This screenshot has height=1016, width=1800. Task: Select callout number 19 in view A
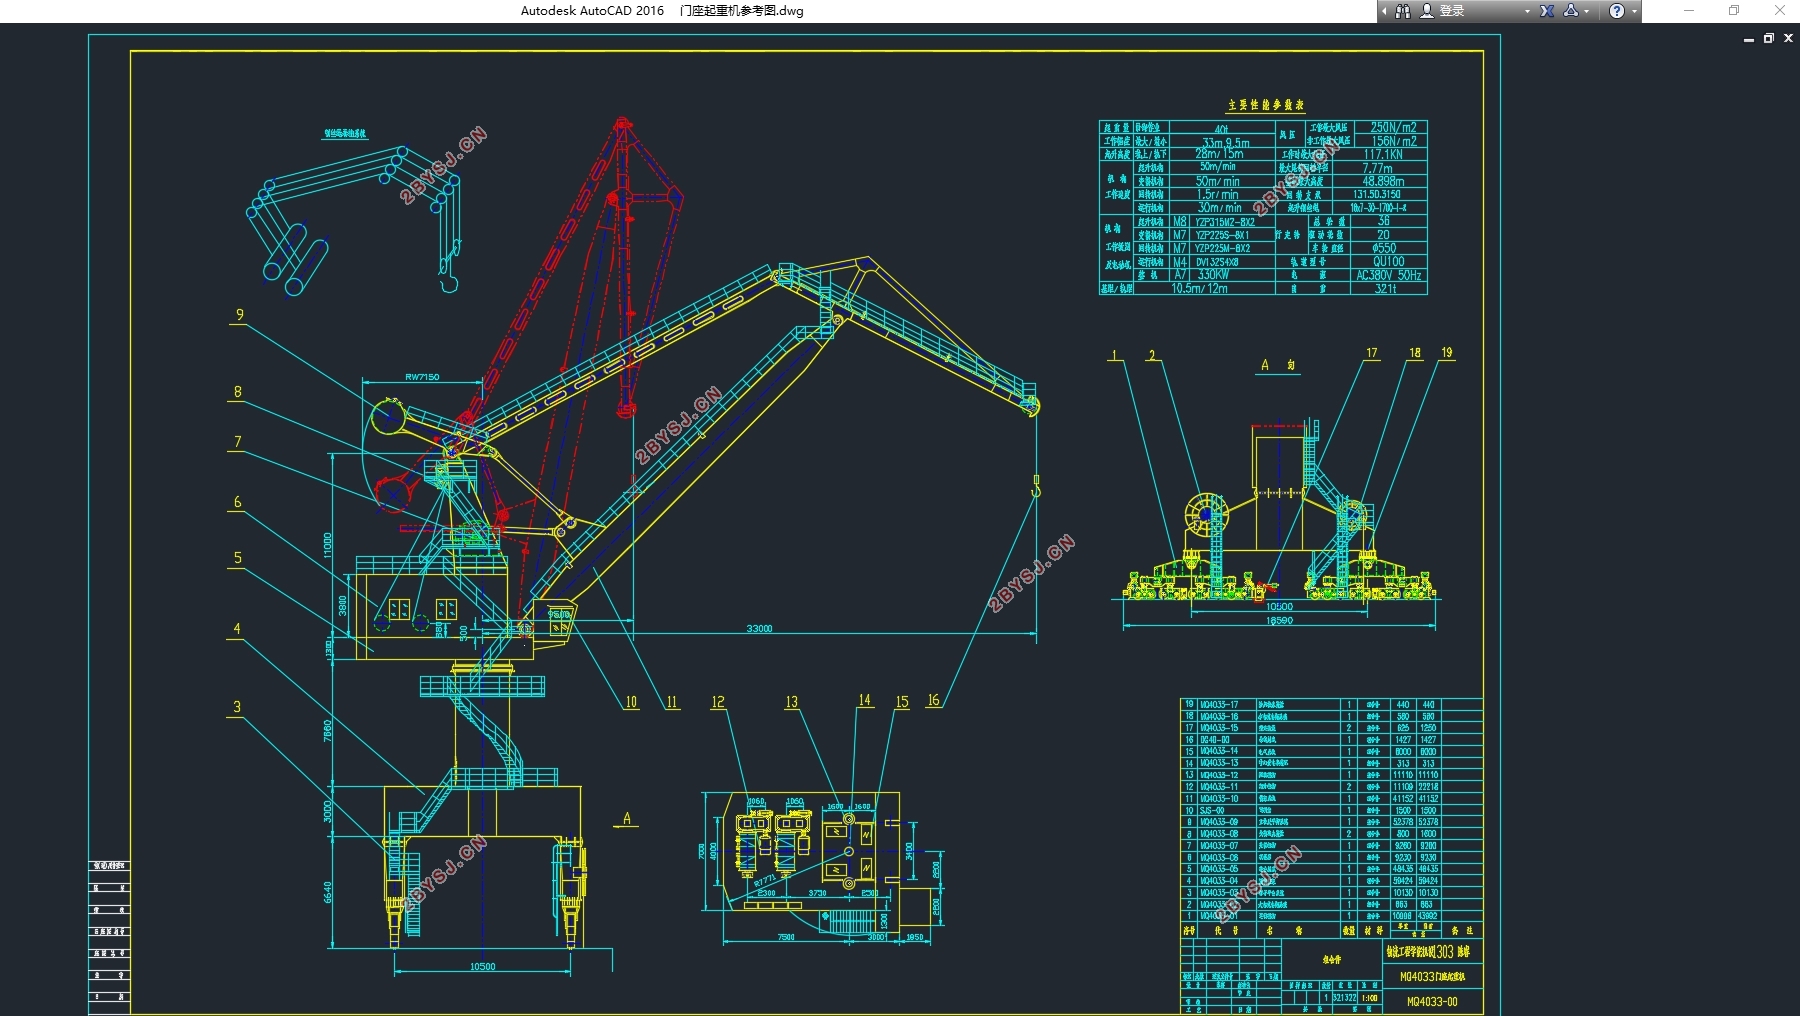tap(1447, 352)
